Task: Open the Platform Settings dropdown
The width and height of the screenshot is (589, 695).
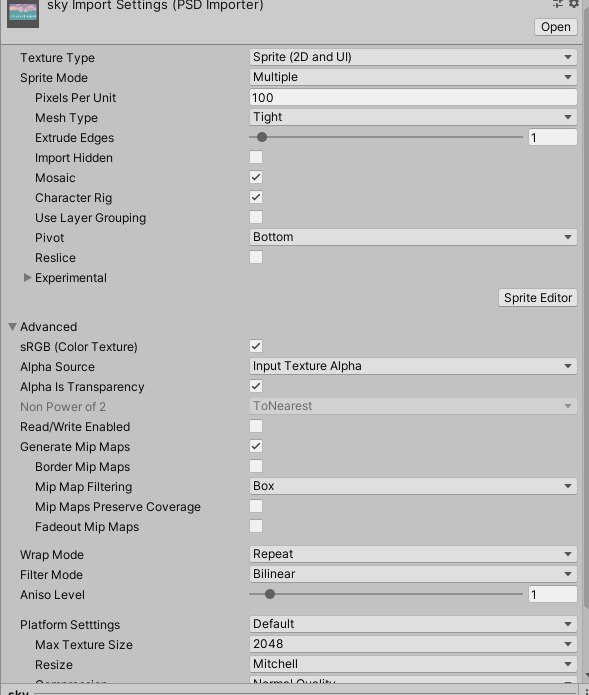Action: [x=413, y=624]
